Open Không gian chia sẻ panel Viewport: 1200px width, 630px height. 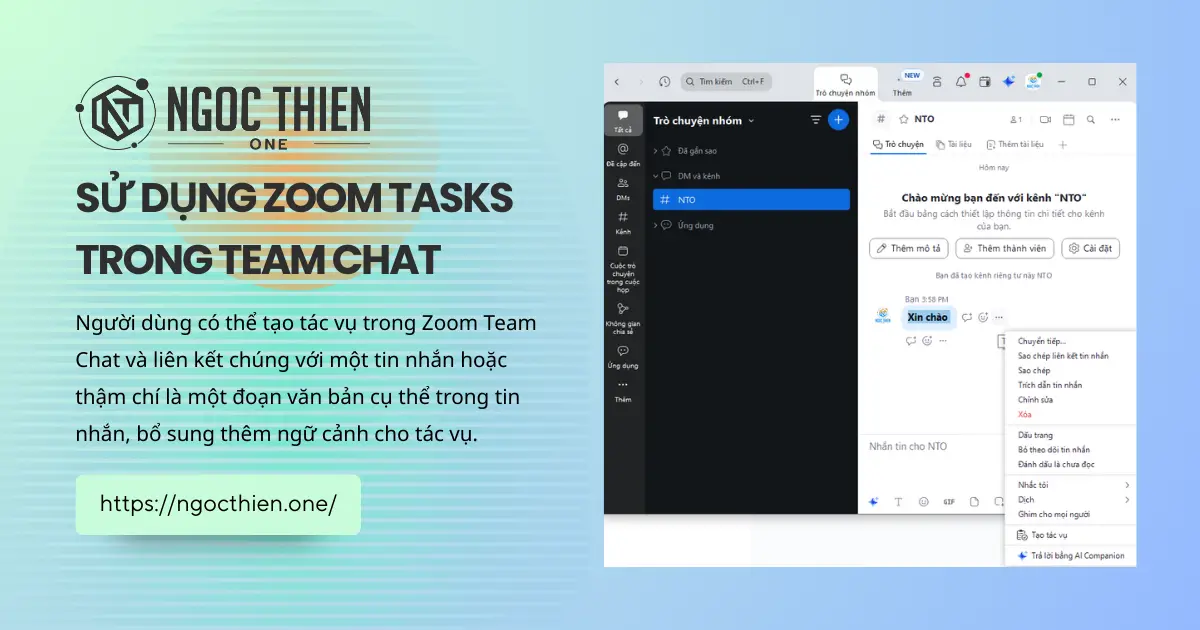(x=622, y=312)
